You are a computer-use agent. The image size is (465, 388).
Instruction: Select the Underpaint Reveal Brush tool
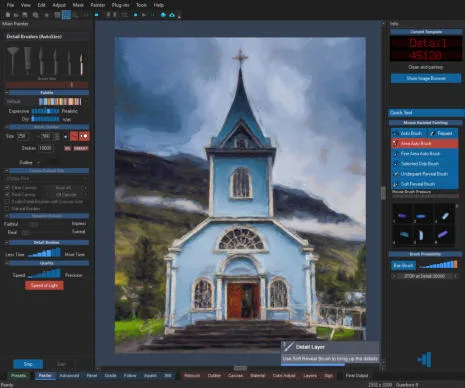tap(425, 174)
